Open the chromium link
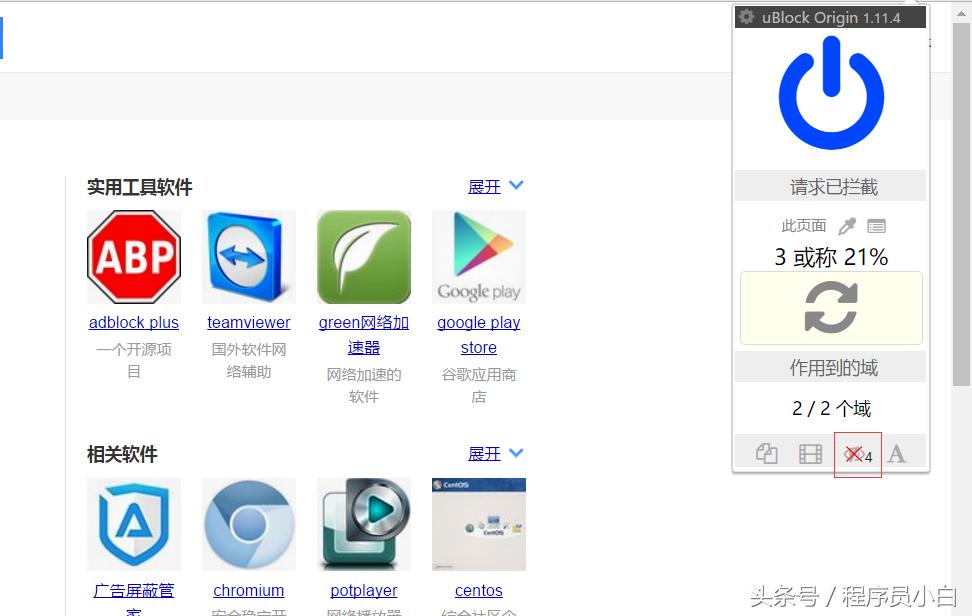The height and width of the screenshot is (616, 972). [249, 591]
